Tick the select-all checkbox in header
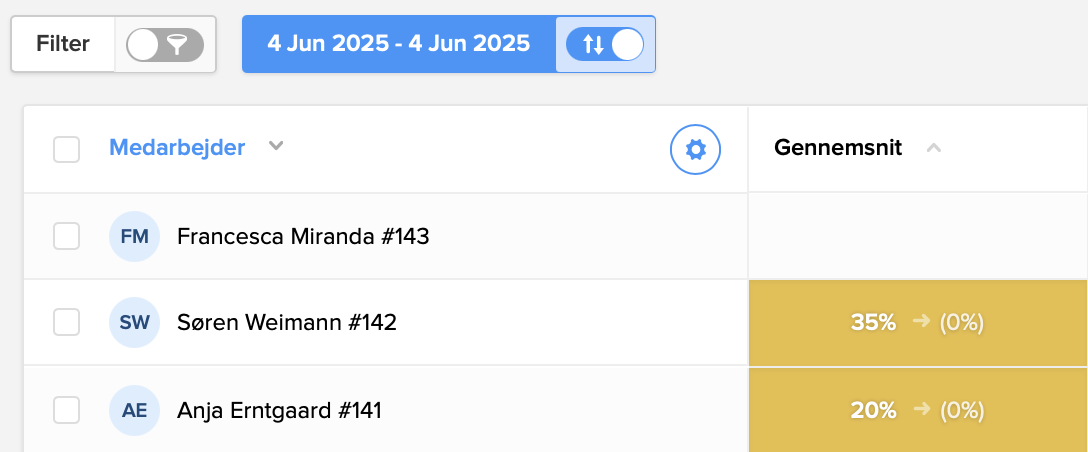Screen dimensions: 1088x452 point(66,150)
